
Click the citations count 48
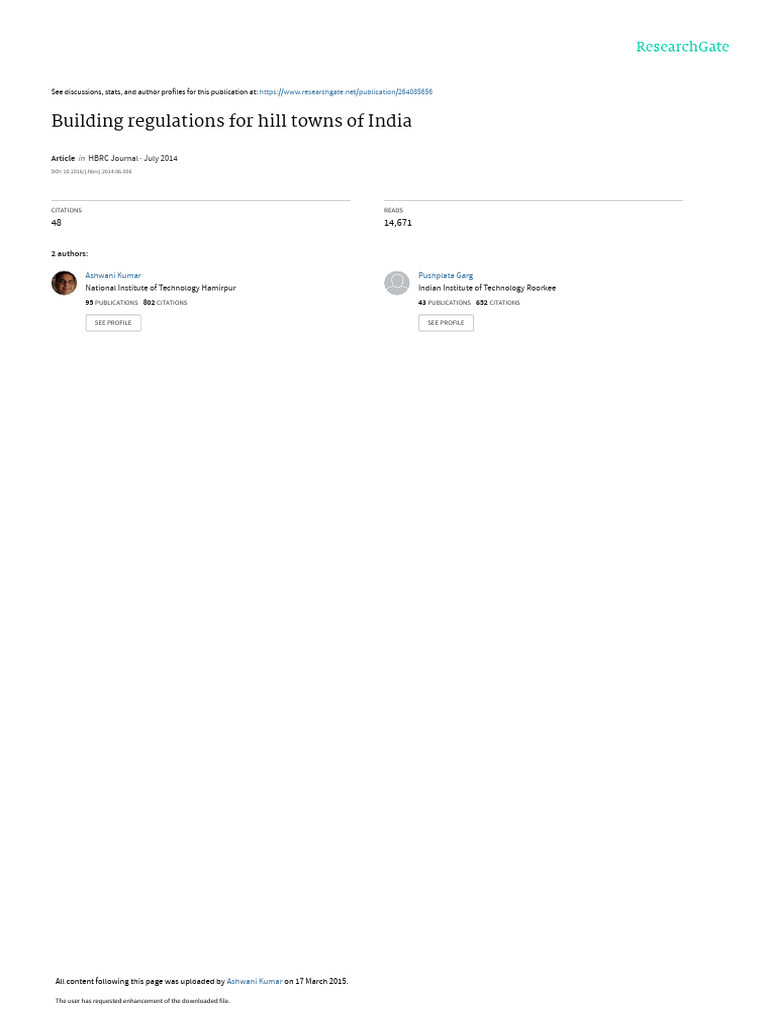click(x=56, y=223)
